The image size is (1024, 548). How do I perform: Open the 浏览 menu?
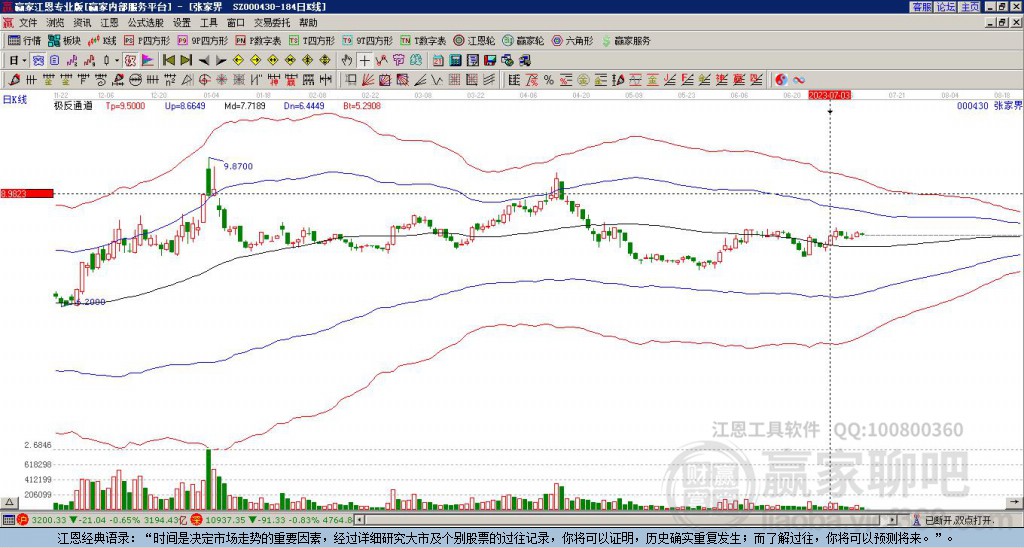(x=56, y=23)
